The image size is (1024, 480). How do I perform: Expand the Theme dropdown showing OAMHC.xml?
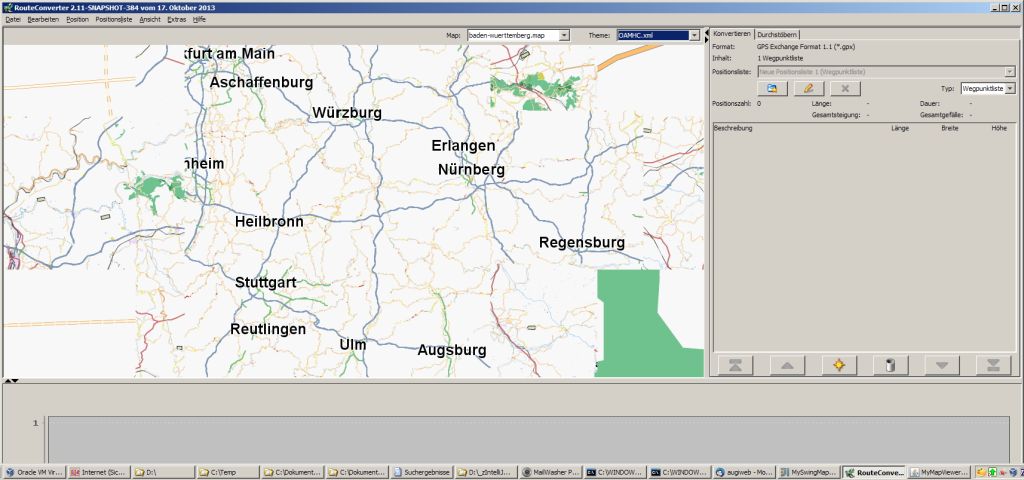pos(694,35)
